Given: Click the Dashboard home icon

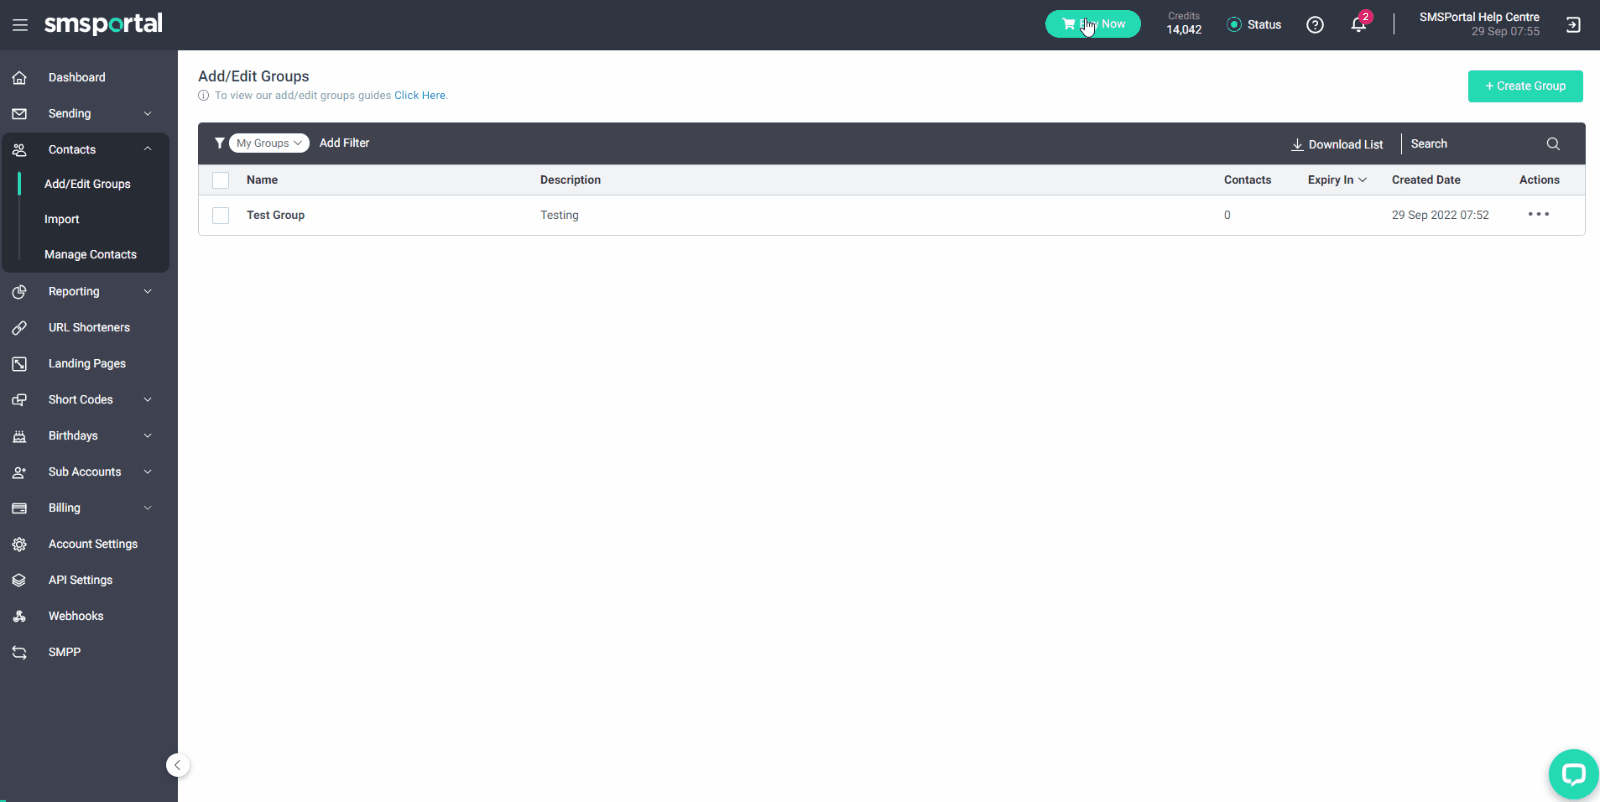Looking at the screenshot, I should [19, 77].
